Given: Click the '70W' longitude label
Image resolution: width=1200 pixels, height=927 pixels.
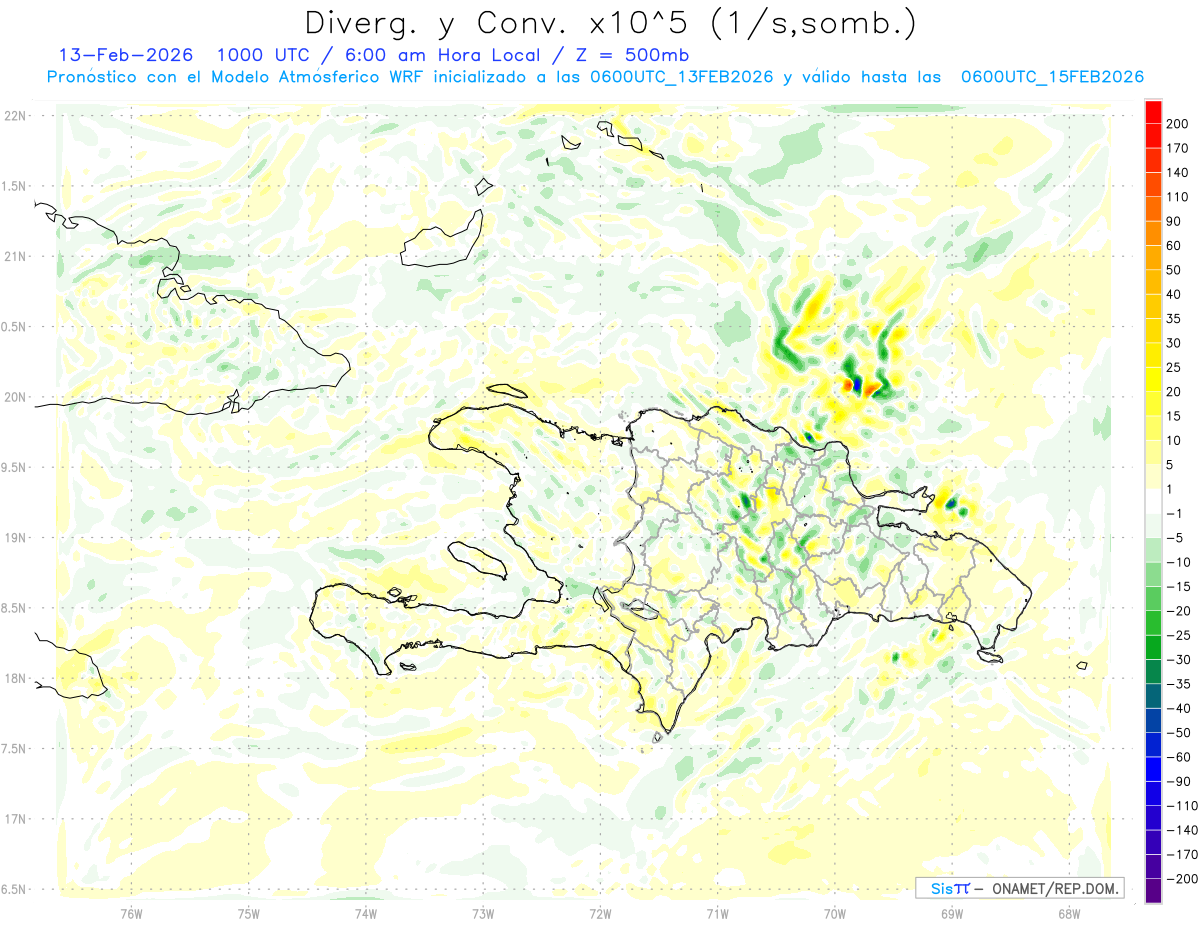Looking at the screenshot, I should point(835,913).
